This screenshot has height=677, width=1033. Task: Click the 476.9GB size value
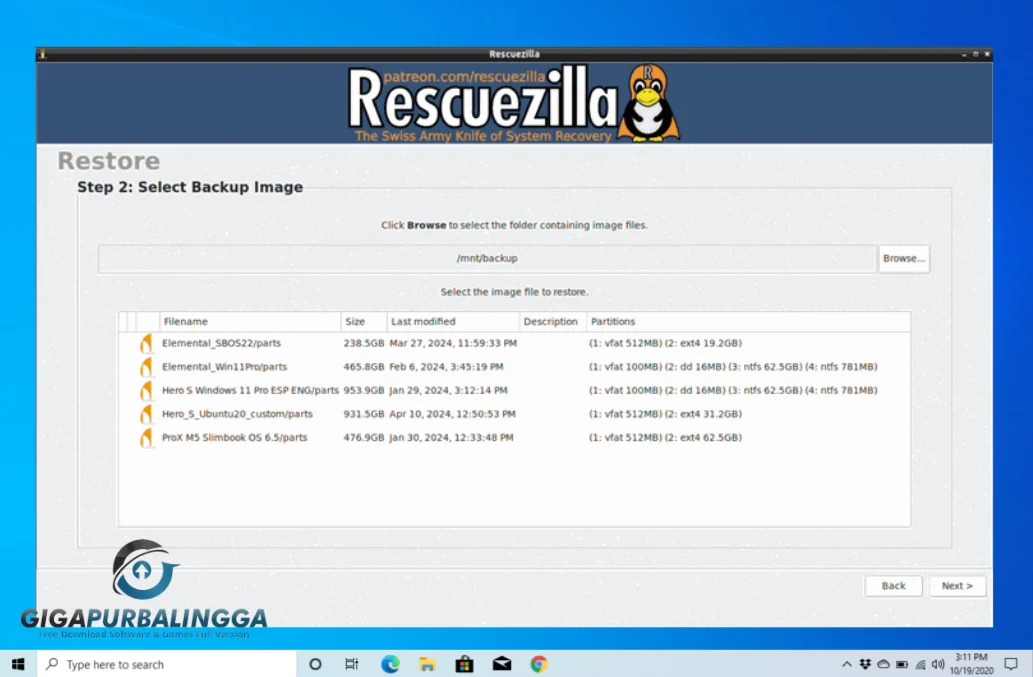click(364, 437)
